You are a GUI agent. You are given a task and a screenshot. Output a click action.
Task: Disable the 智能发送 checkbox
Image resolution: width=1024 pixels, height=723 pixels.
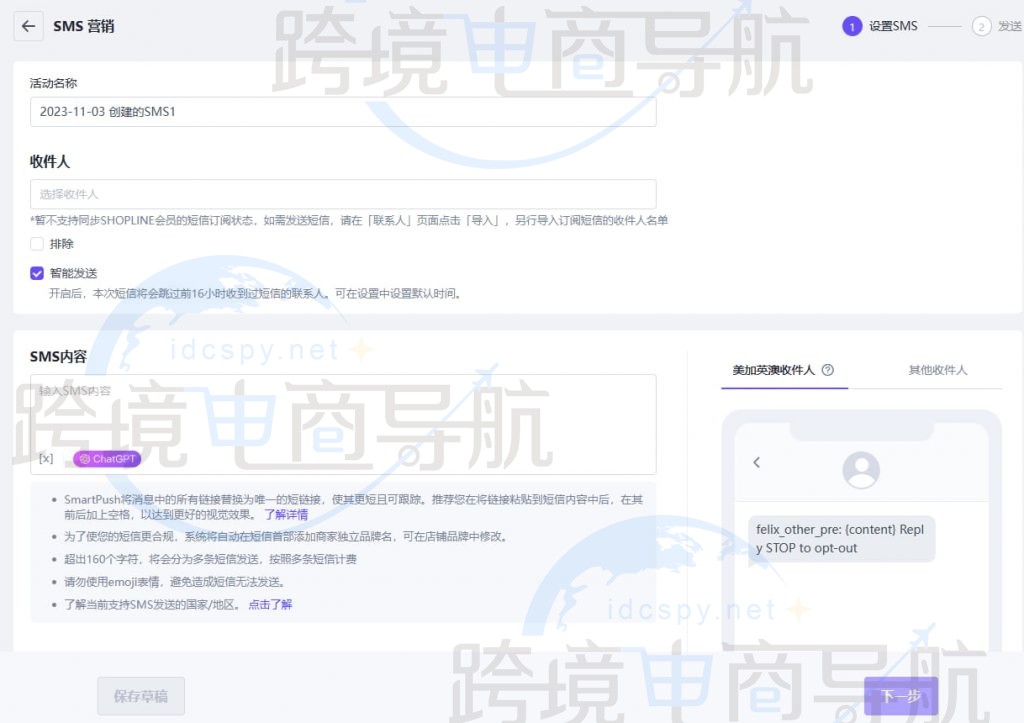click(x=36, y=271)
